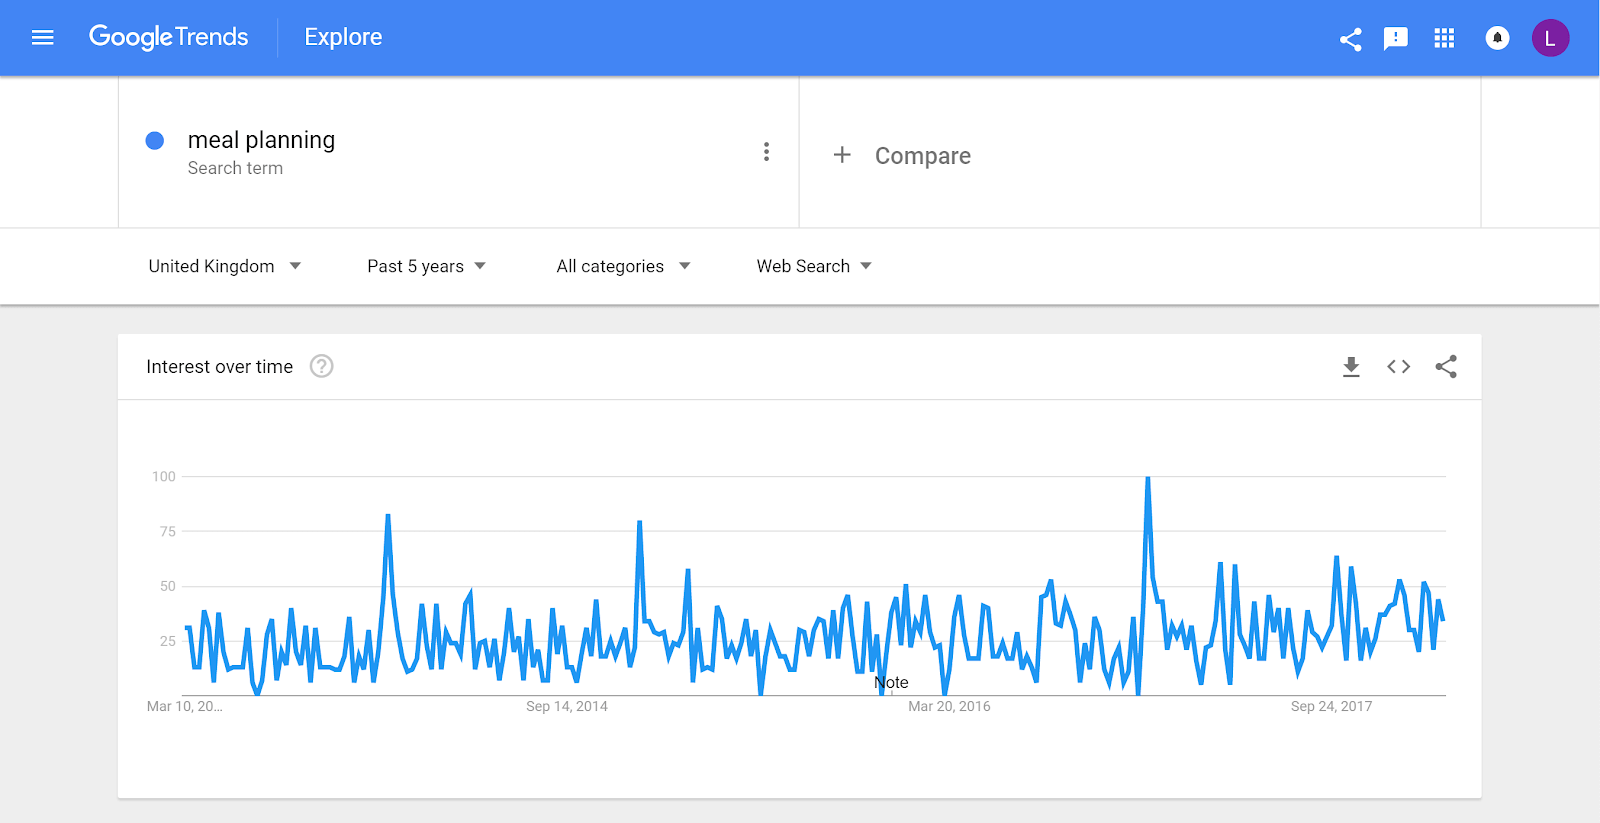Open the Google apps grid
1600x823 pixels.
tap(1443, 38)
